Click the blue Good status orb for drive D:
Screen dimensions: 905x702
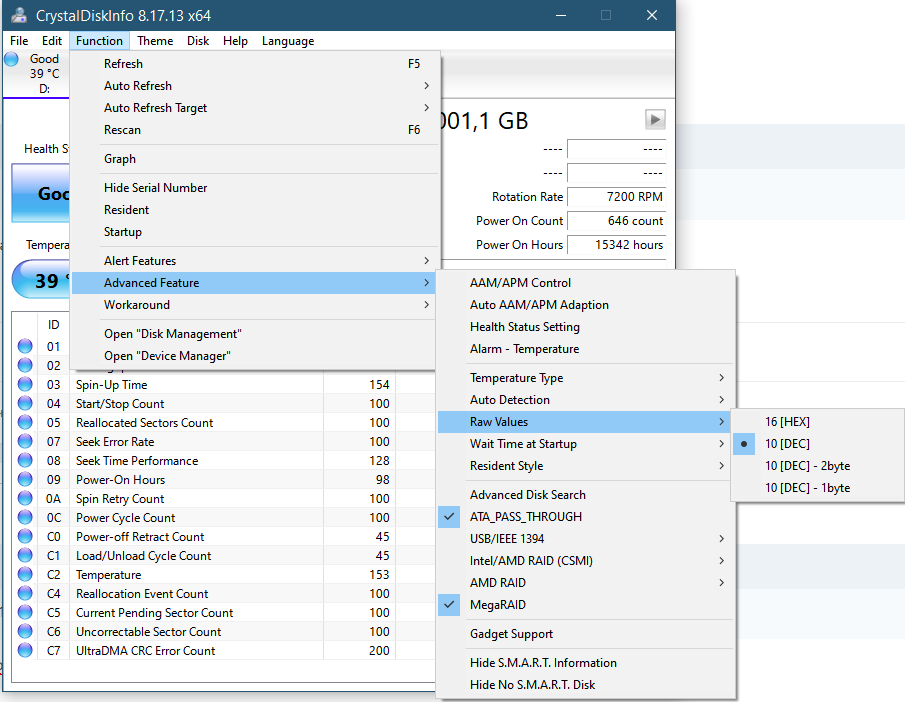point(12,59)
